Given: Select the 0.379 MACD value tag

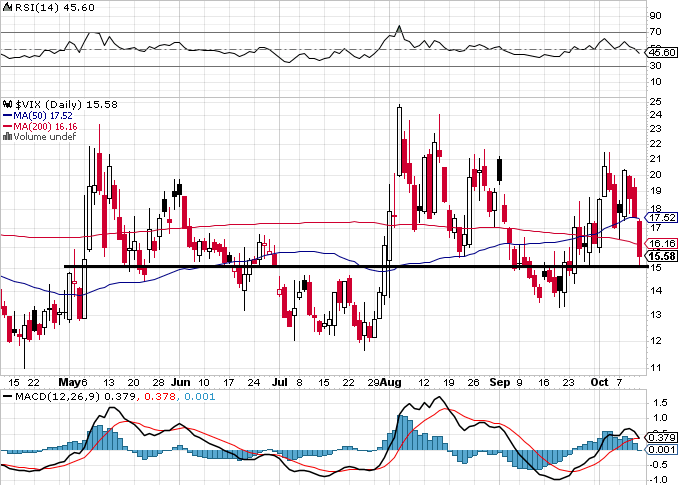Looking at the screenshot, I should pos(664,436).
